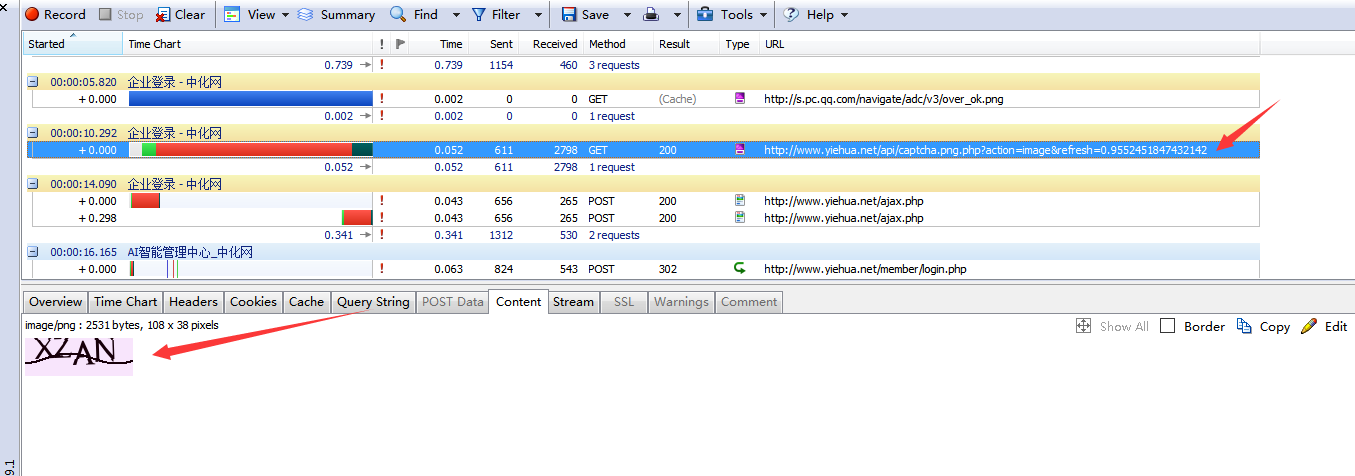Switch to the Headers tab
Image resolution: width=1355 pixels, height=476 pixels.
193,302
